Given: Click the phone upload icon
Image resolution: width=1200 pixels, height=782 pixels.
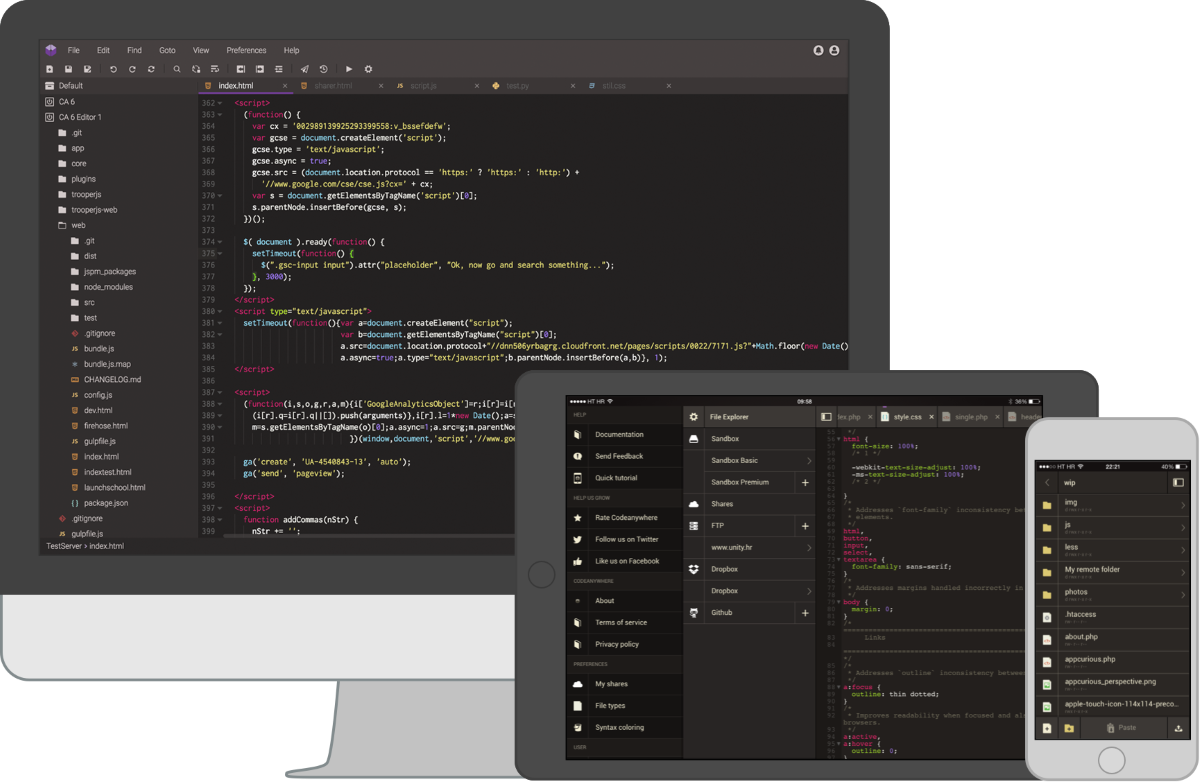Looking at the screenshot, I should 1179,727.
